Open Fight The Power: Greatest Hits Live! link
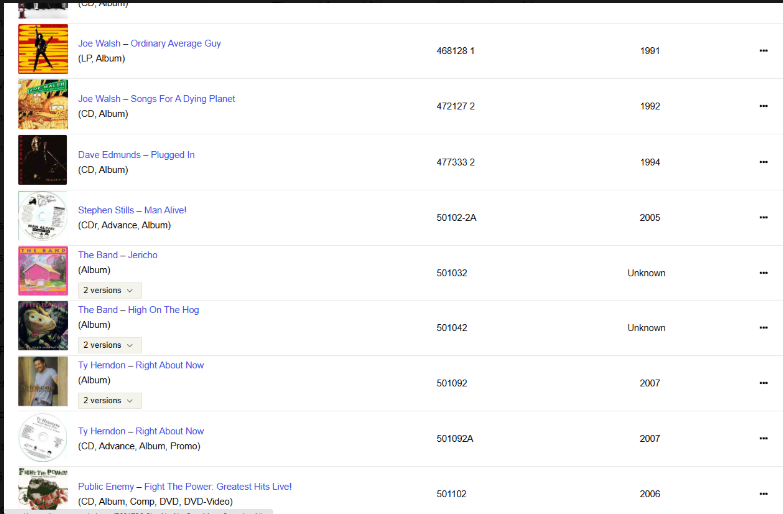The image size is (783, 514). 218,487
